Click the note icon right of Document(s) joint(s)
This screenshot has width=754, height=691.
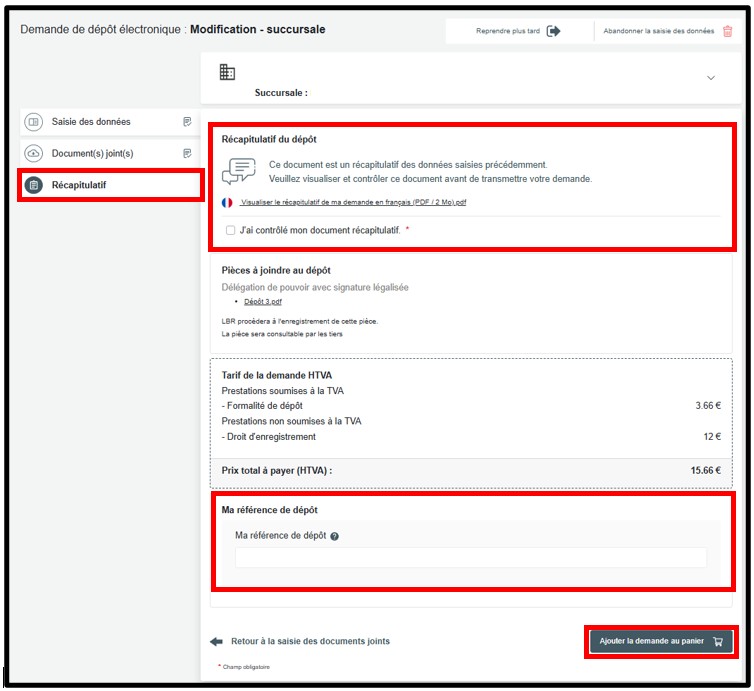point(187,154)
